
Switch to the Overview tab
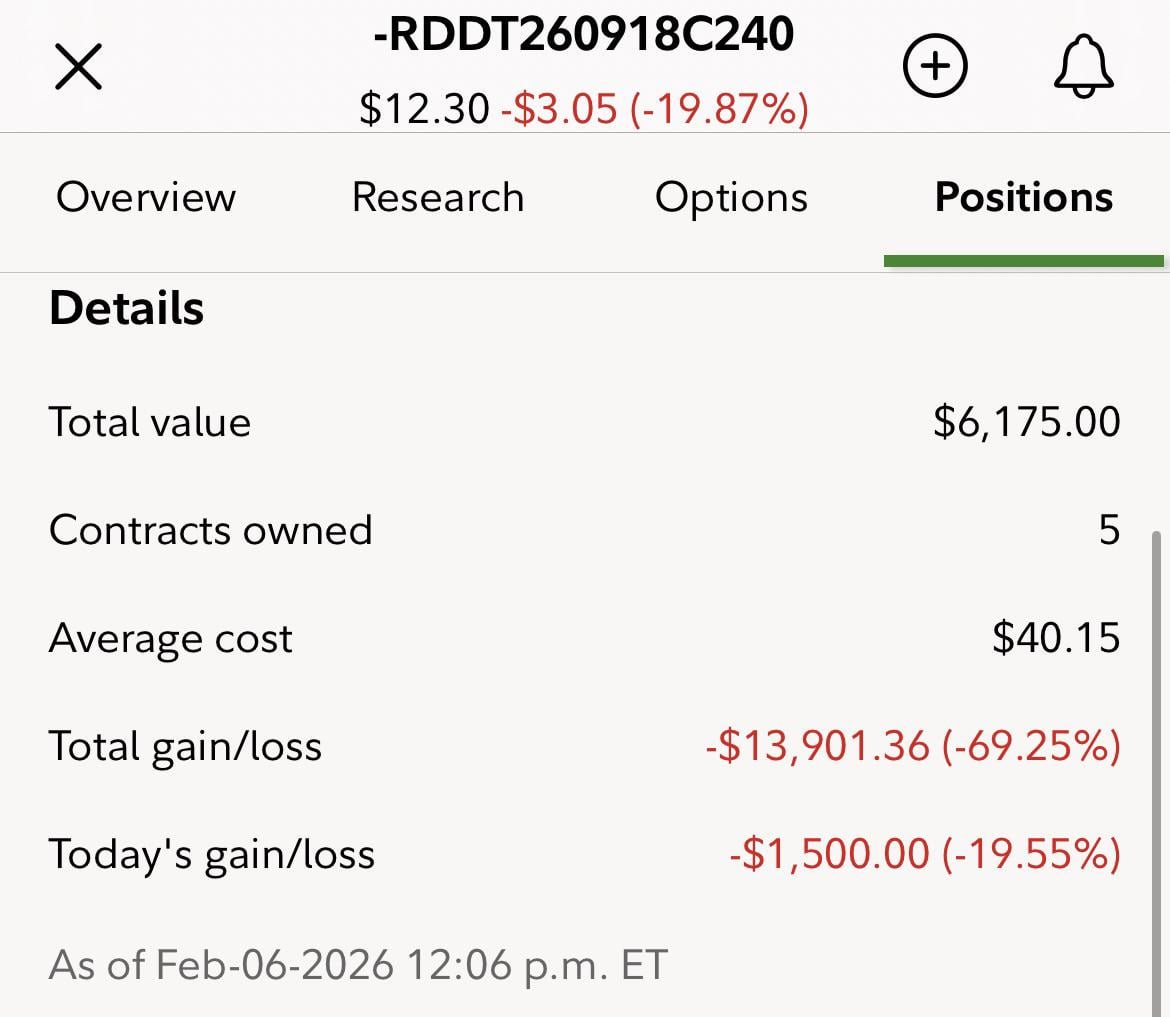(146, 197)
